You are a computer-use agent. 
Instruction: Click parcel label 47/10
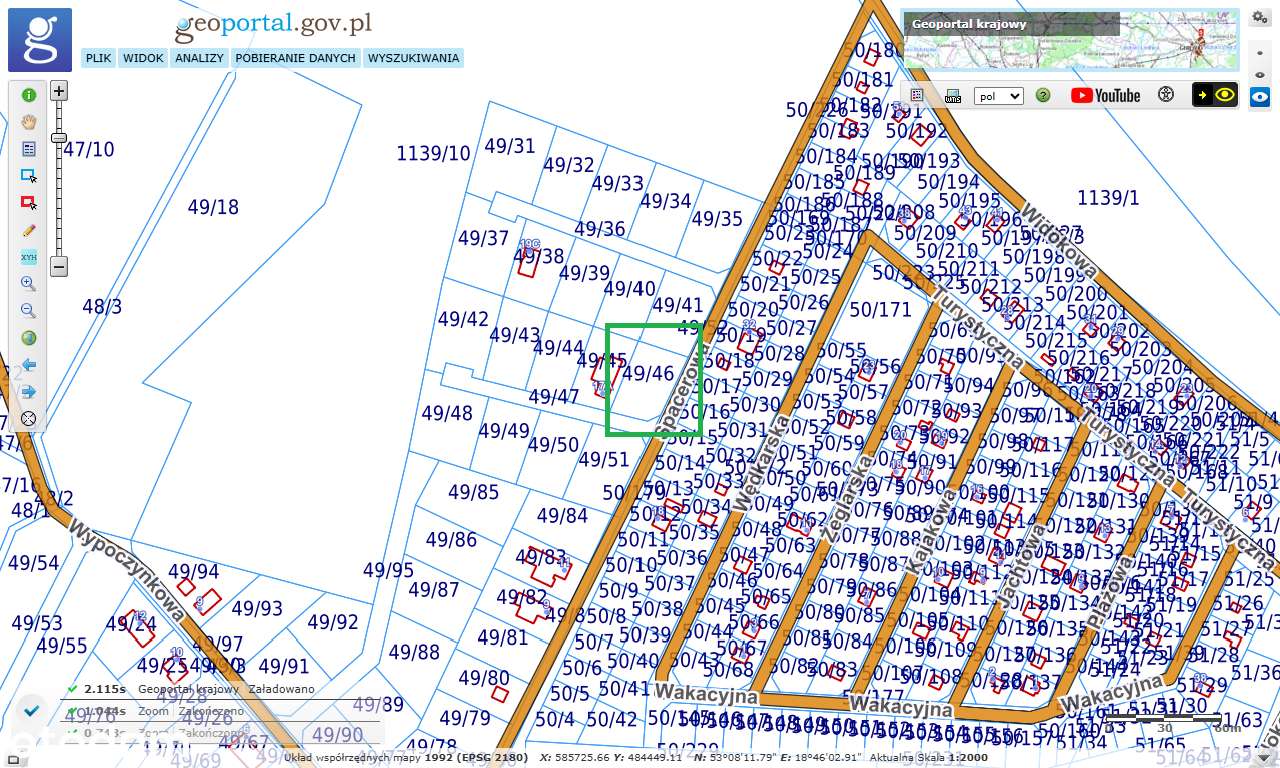89,149
